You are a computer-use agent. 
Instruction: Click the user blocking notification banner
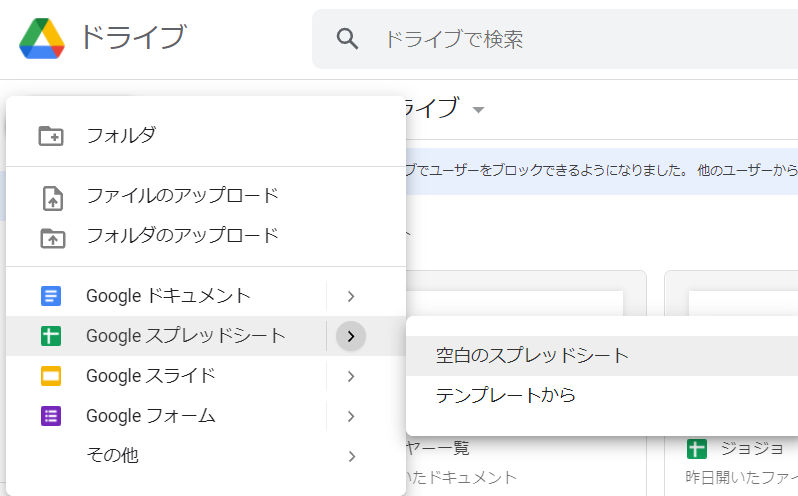point(602,171)
